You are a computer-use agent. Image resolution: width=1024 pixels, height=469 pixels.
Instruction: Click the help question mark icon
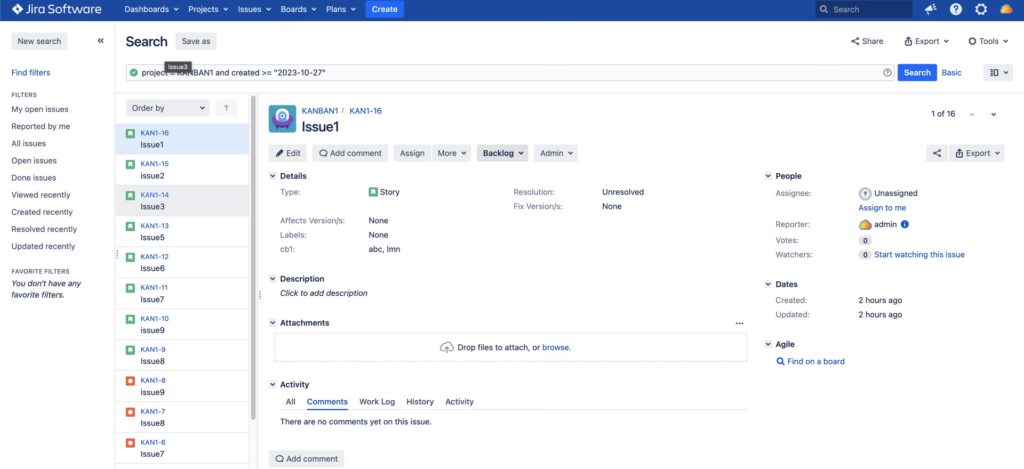[955, 9]
